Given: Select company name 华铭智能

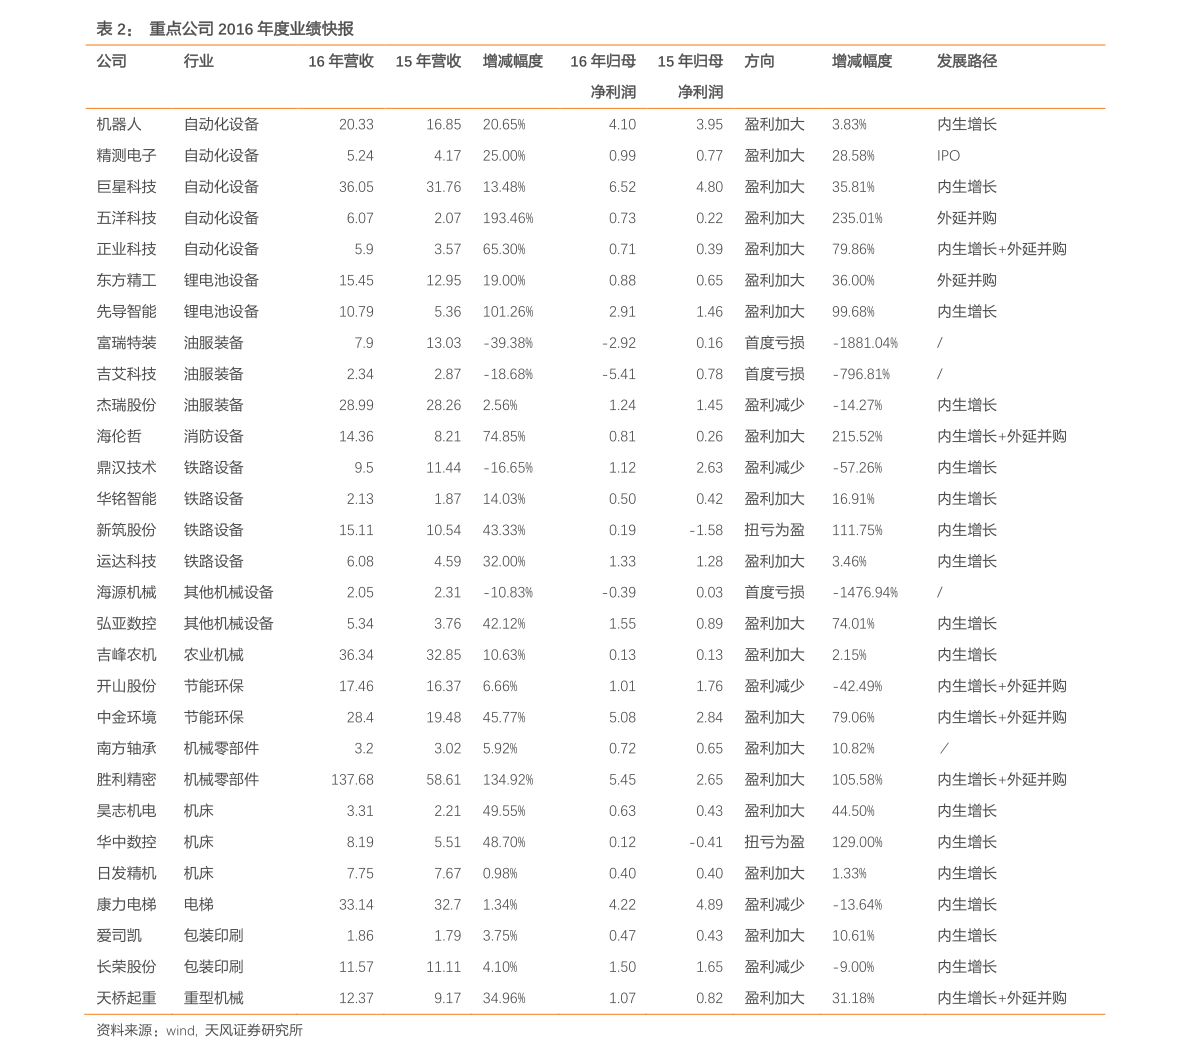Looking at the screenshot, I should point(127,499).
